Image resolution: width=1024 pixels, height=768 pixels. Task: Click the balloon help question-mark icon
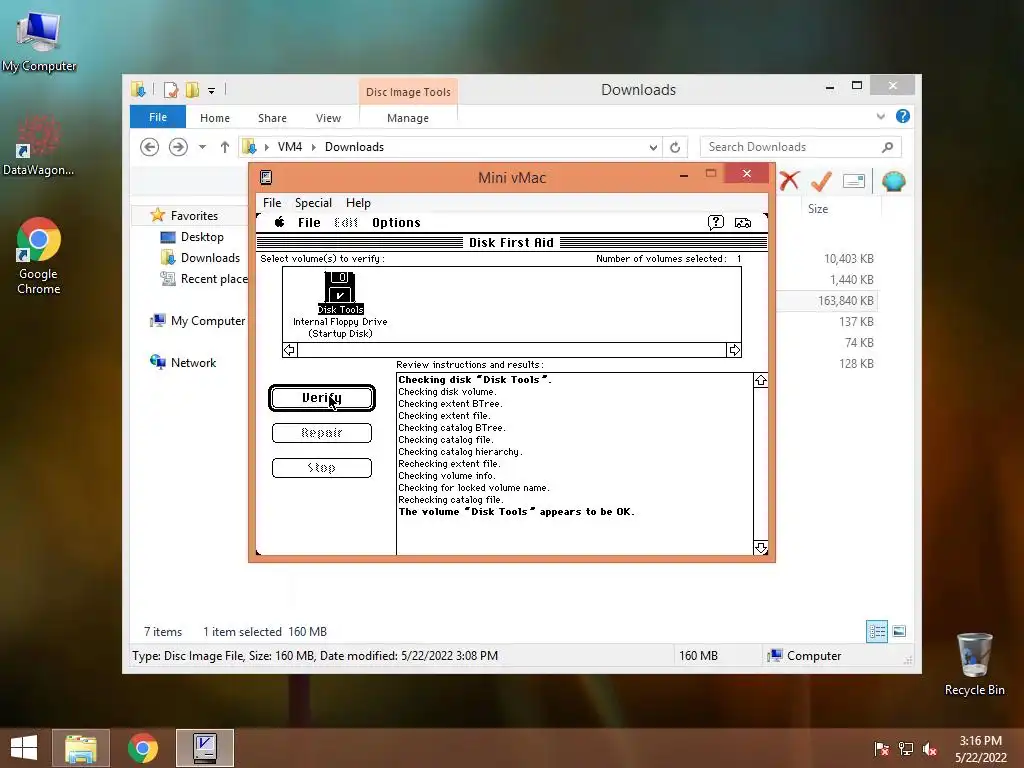tap(716, 223)
